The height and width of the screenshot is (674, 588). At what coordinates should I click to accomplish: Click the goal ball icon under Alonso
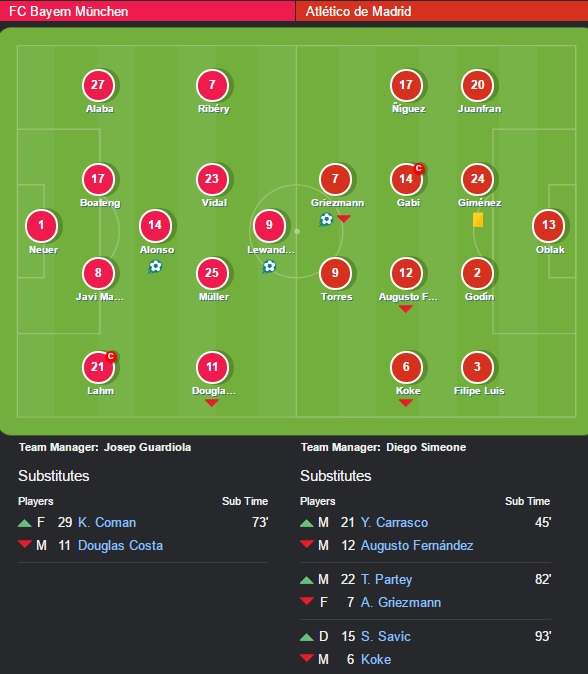(155, 267)
